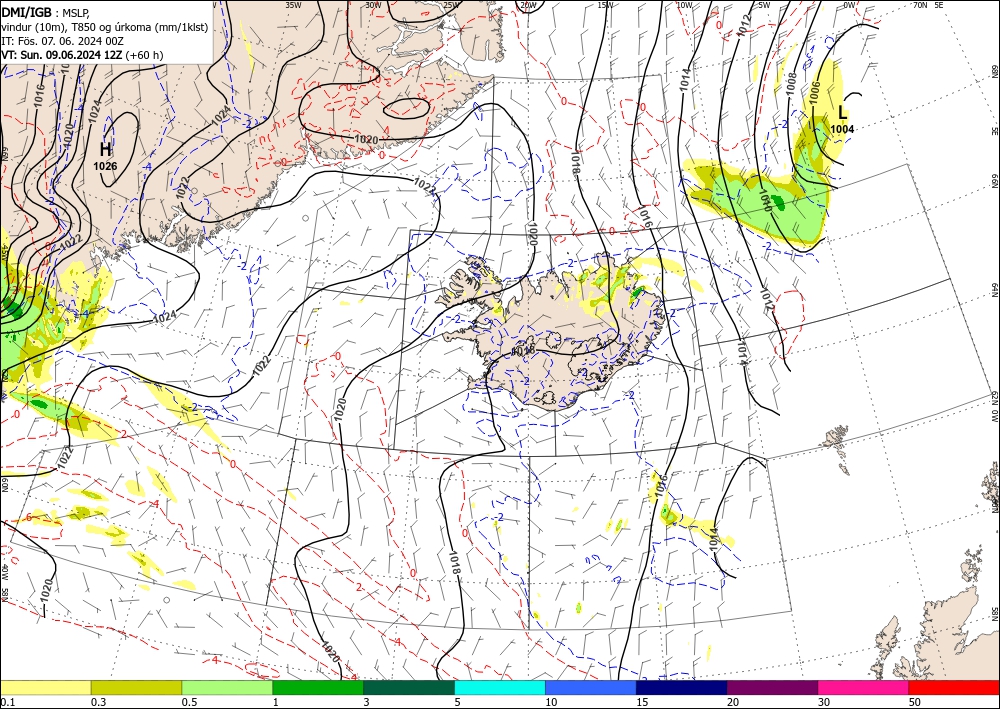This screenshot has height=709, width=1000.
Task: Click the light green 0.5–1 legend swatch
Action: pyautogui.click(x=227, y=687)
